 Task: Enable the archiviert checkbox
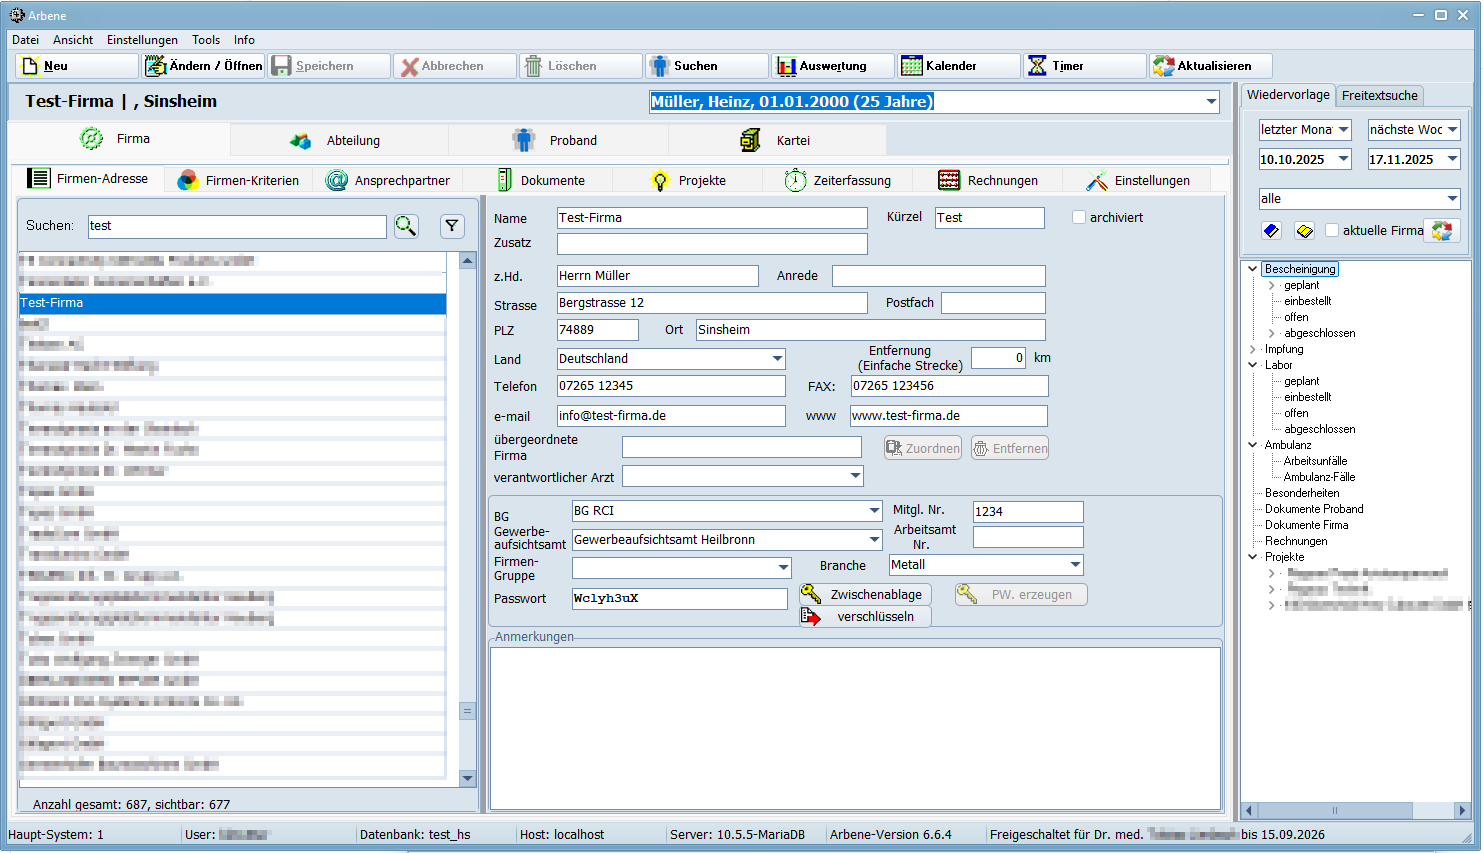(1079, 217)
